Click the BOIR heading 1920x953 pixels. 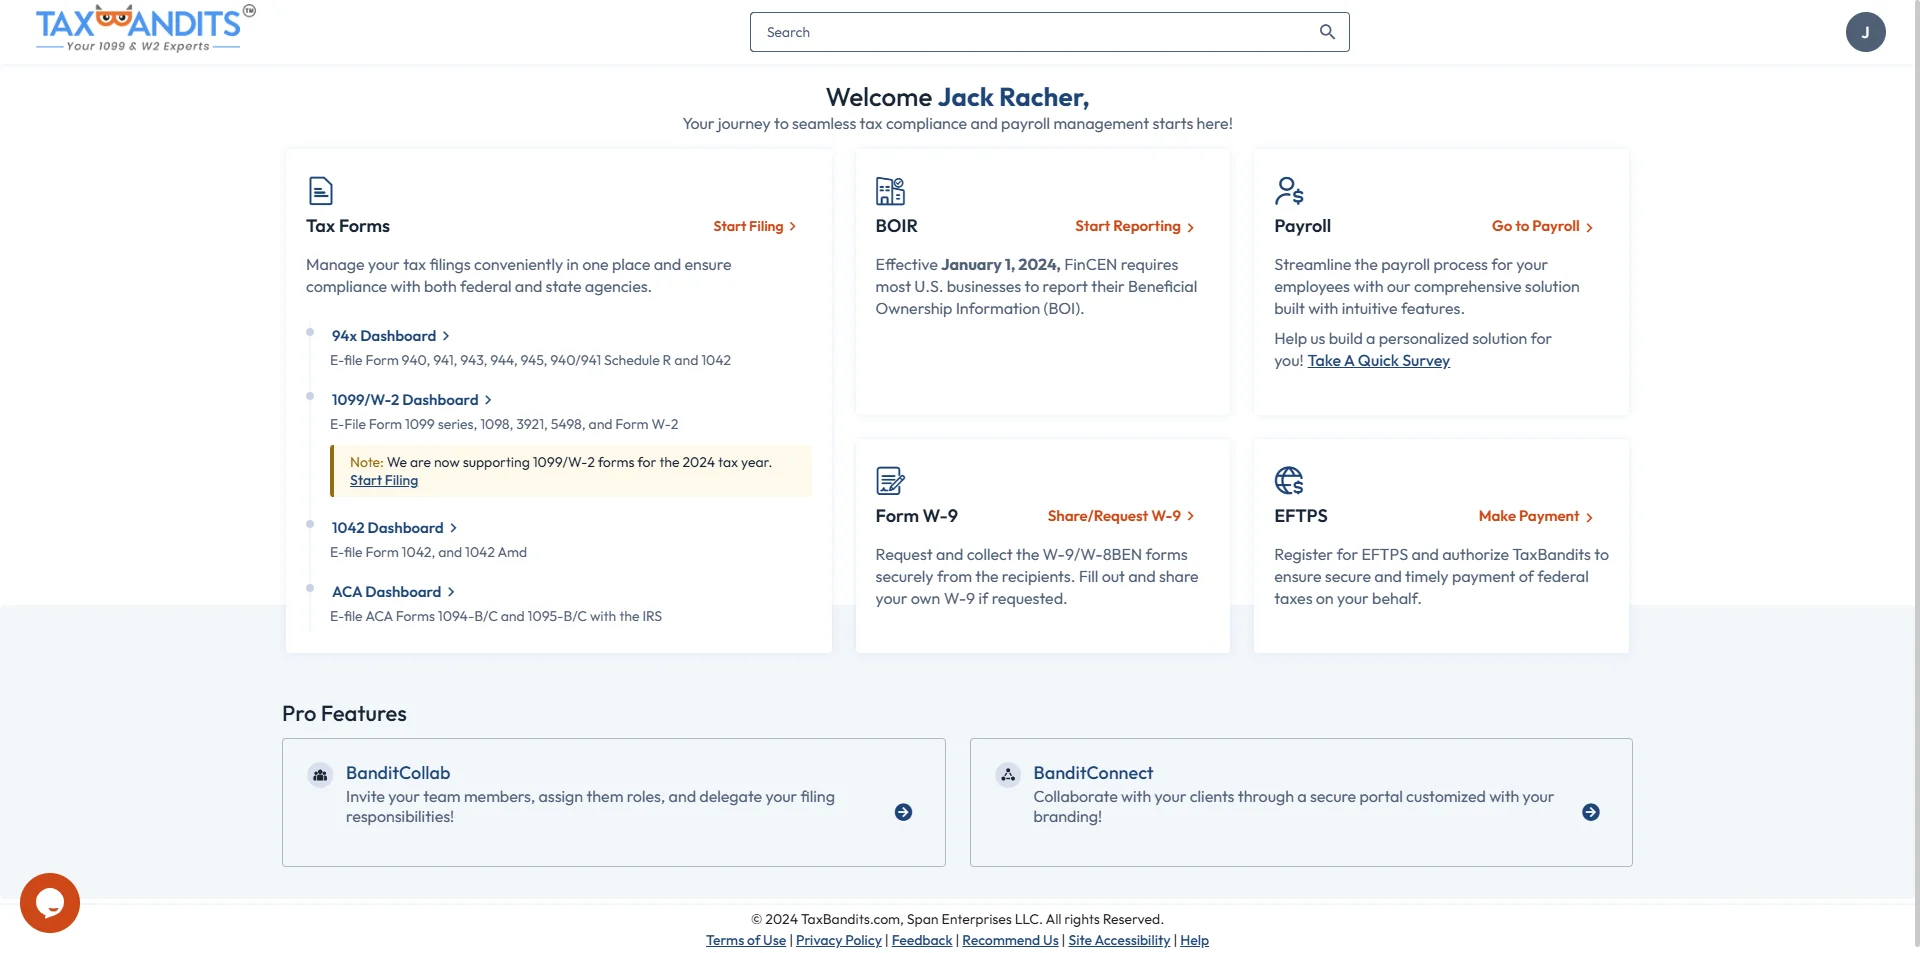[x=896, y=226]
